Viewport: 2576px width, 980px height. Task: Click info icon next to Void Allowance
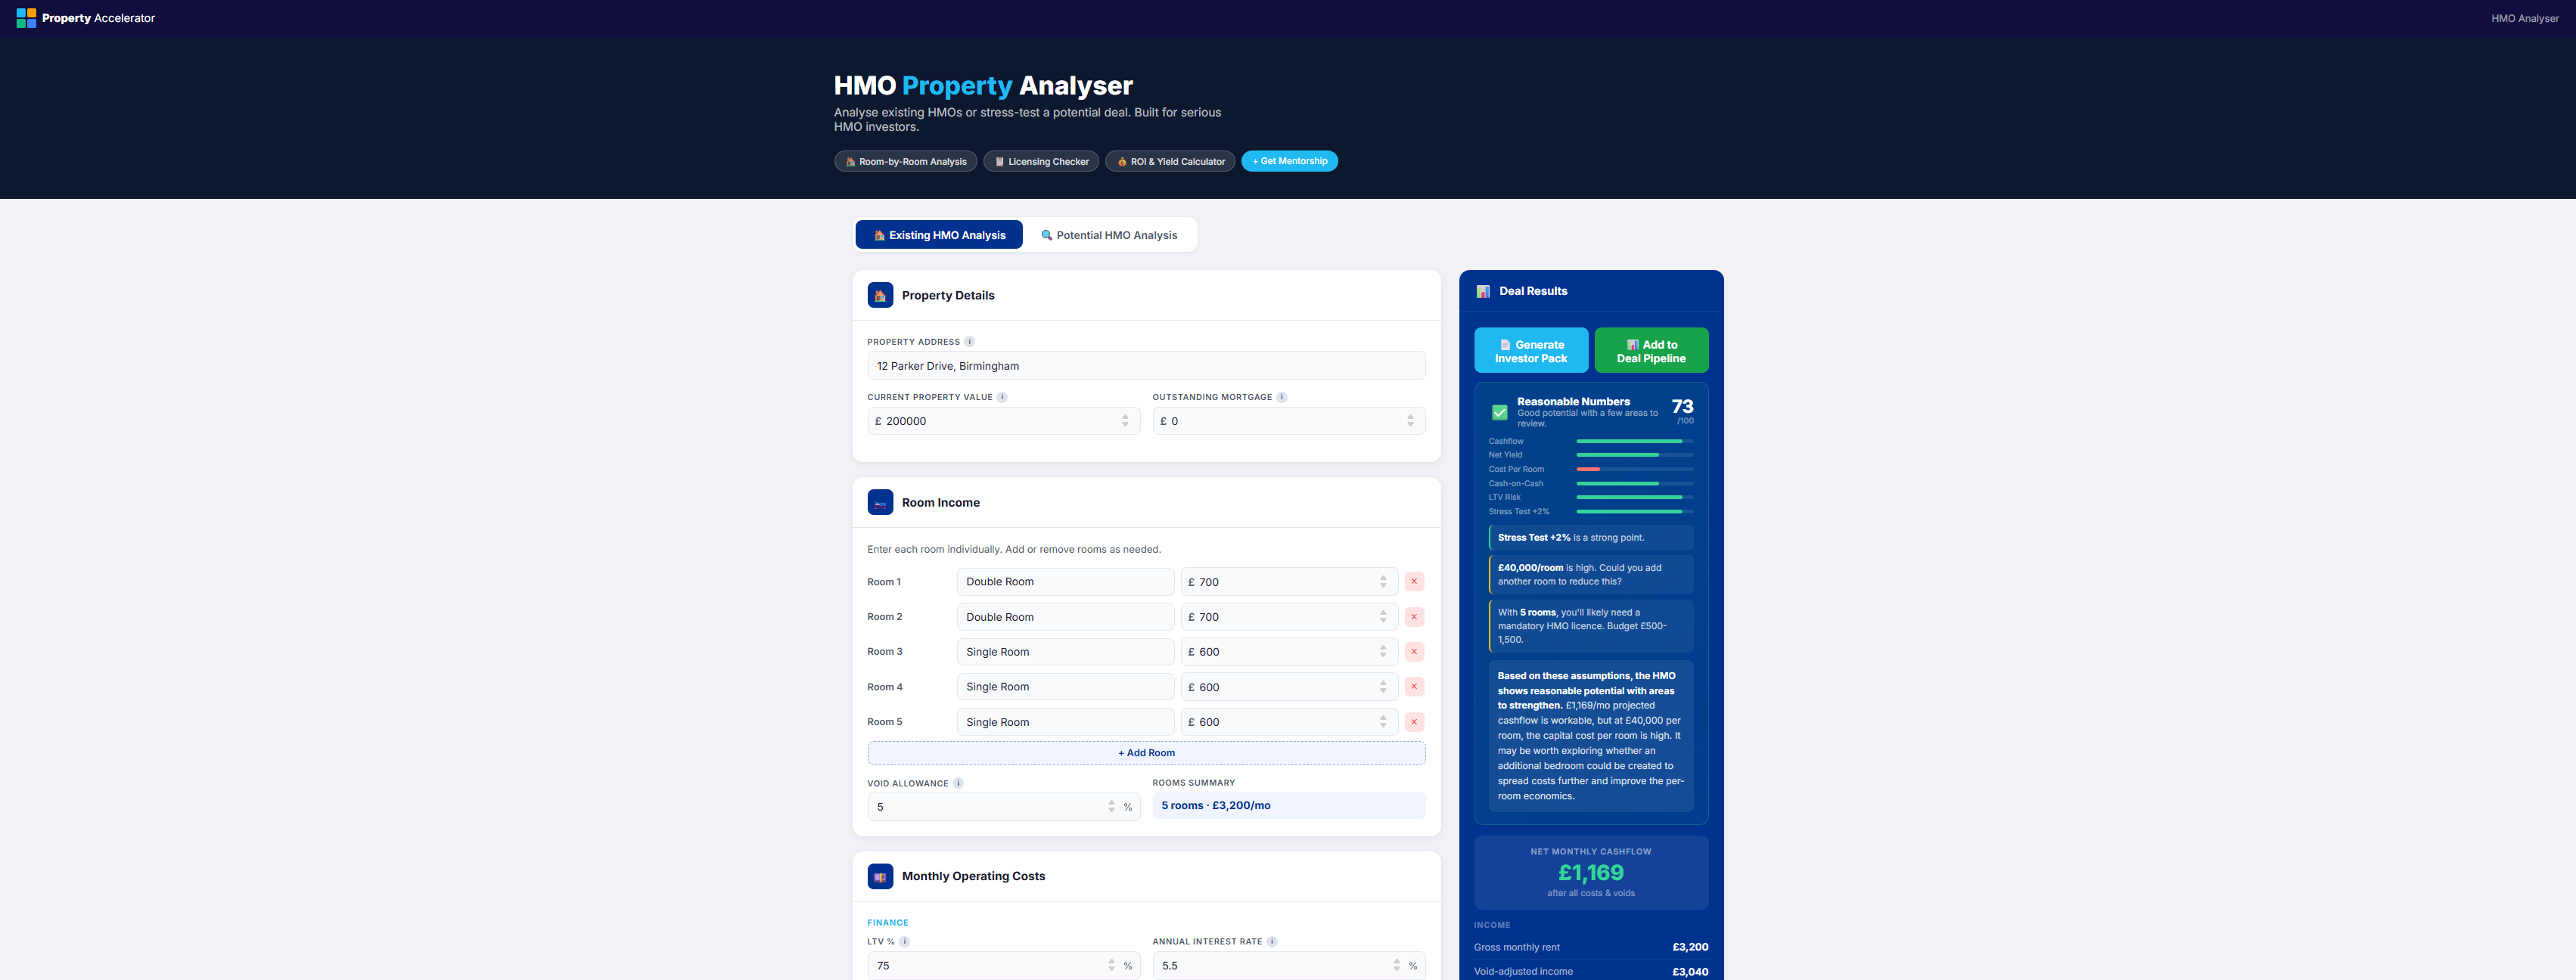click(x=958, y=783)
